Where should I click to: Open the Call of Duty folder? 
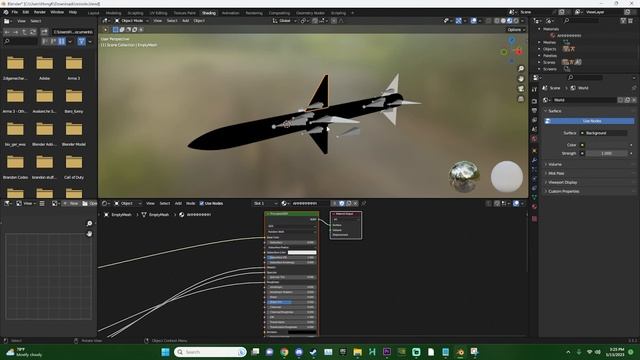(74, 167)
